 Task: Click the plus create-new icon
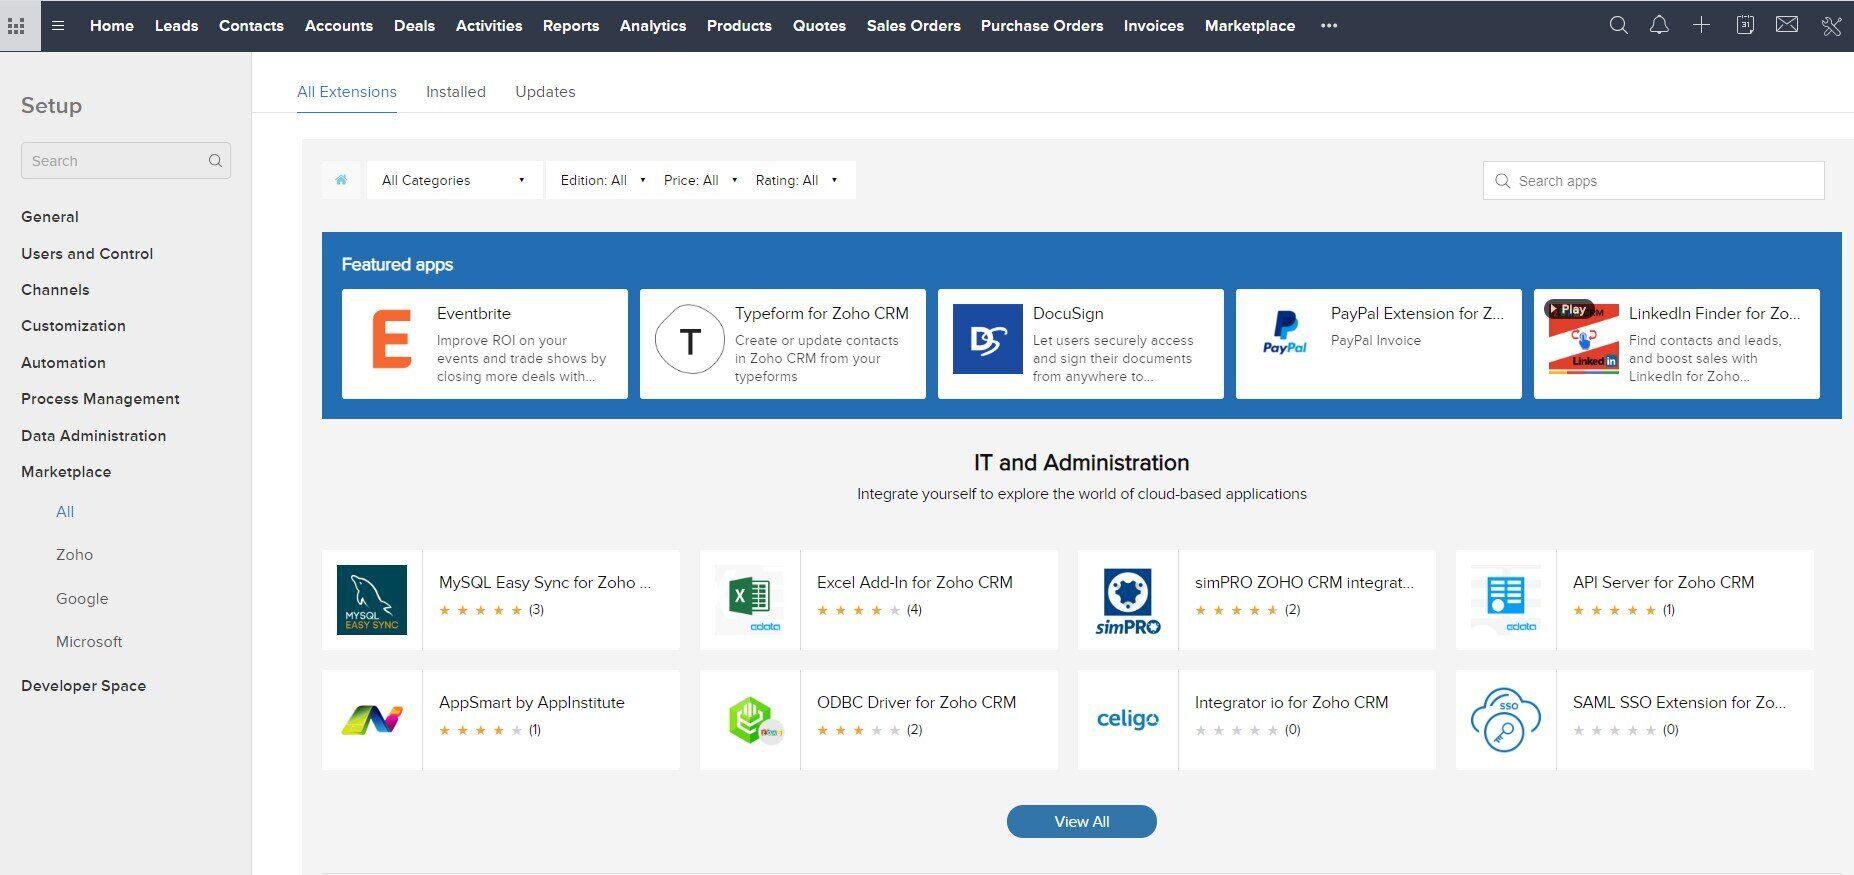(x=1701, y=26)
